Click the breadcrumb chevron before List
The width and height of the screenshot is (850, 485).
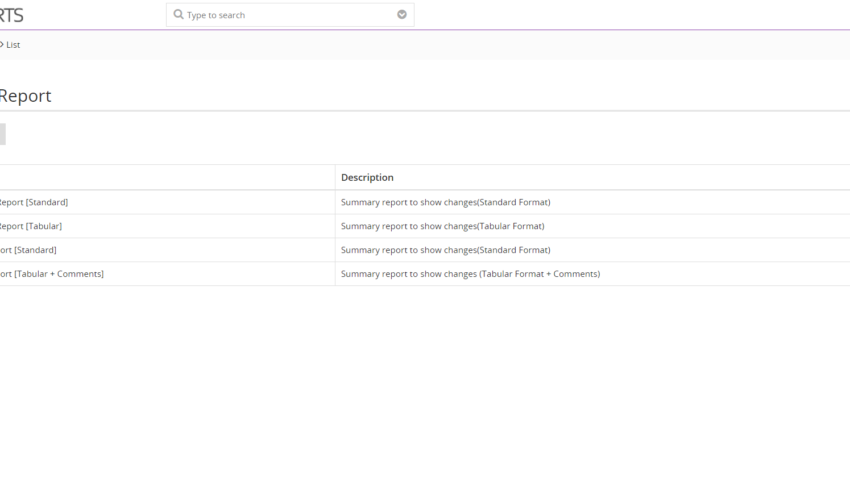[2, 44]
